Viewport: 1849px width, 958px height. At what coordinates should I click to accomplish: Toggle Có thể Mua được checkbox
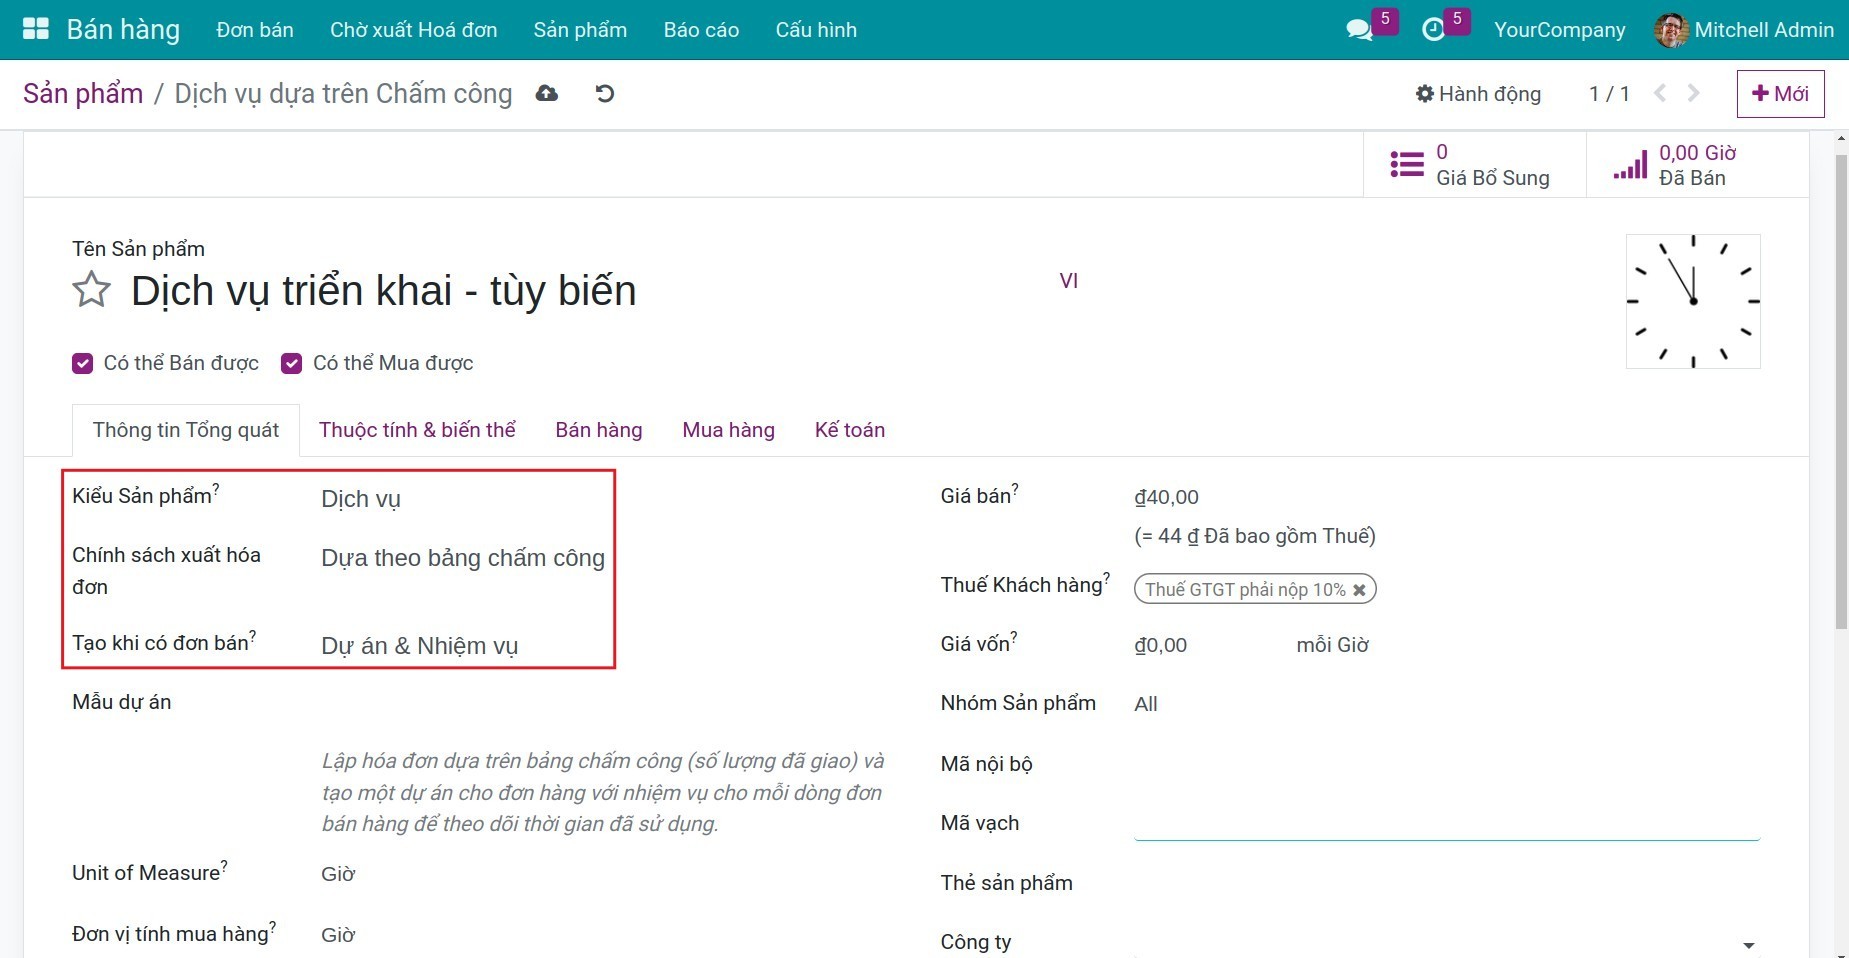[x=292, y=363]
